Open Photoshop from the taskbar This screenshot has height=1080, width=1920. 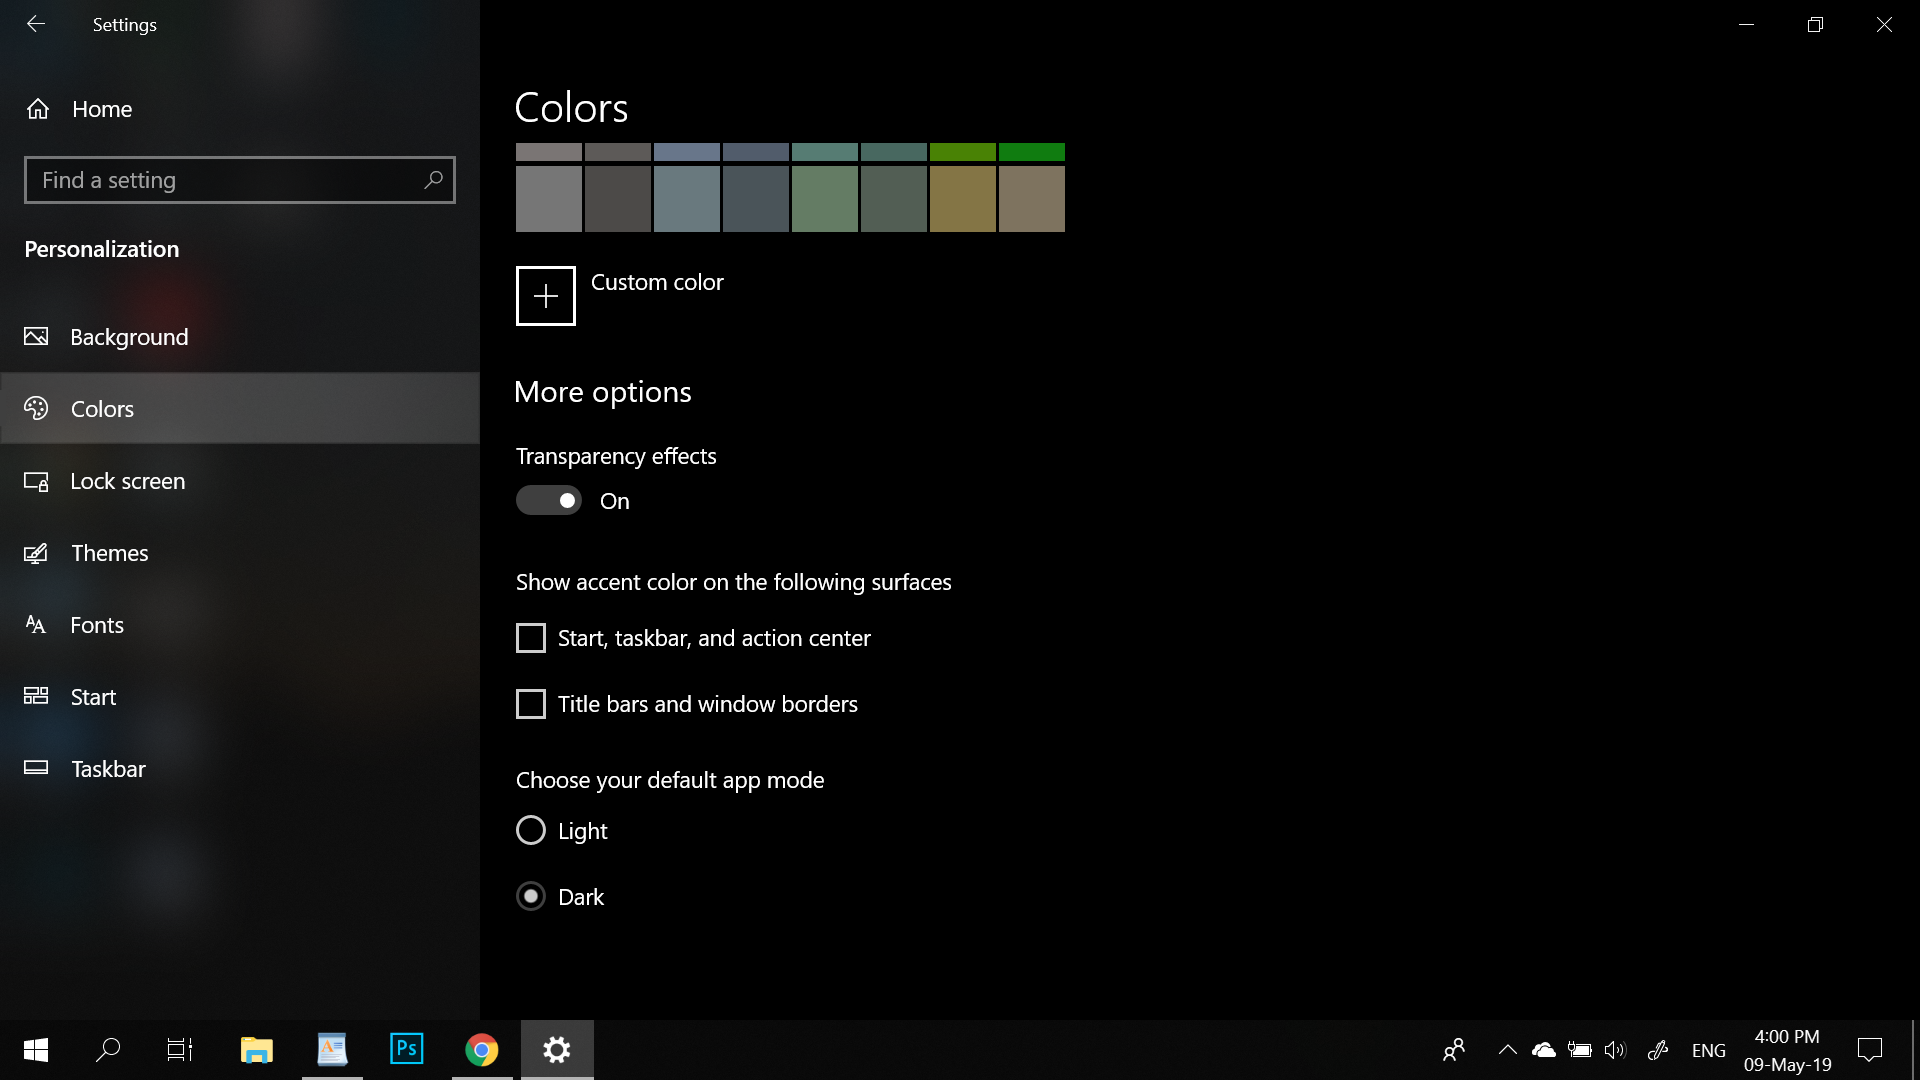coord(407,1049)
